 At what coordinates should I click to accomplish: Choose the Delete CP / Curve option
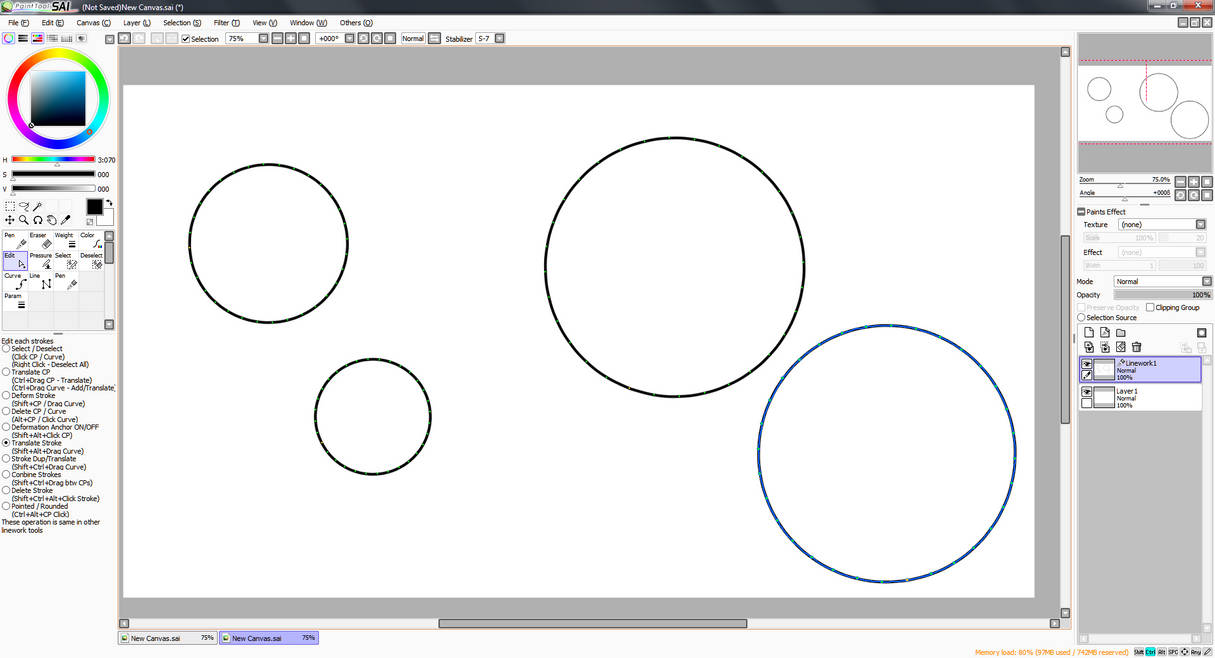[6, 411]
